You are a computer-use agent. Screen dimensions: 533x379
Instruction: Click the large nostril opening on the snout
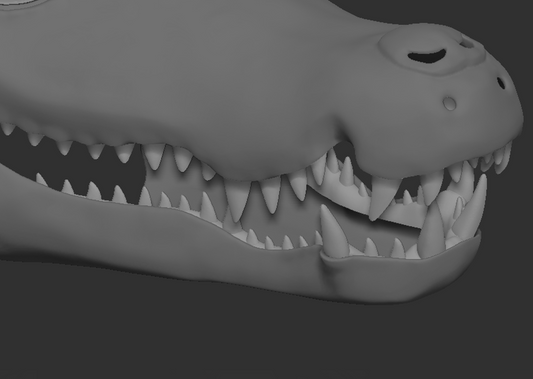coord(427,56)
